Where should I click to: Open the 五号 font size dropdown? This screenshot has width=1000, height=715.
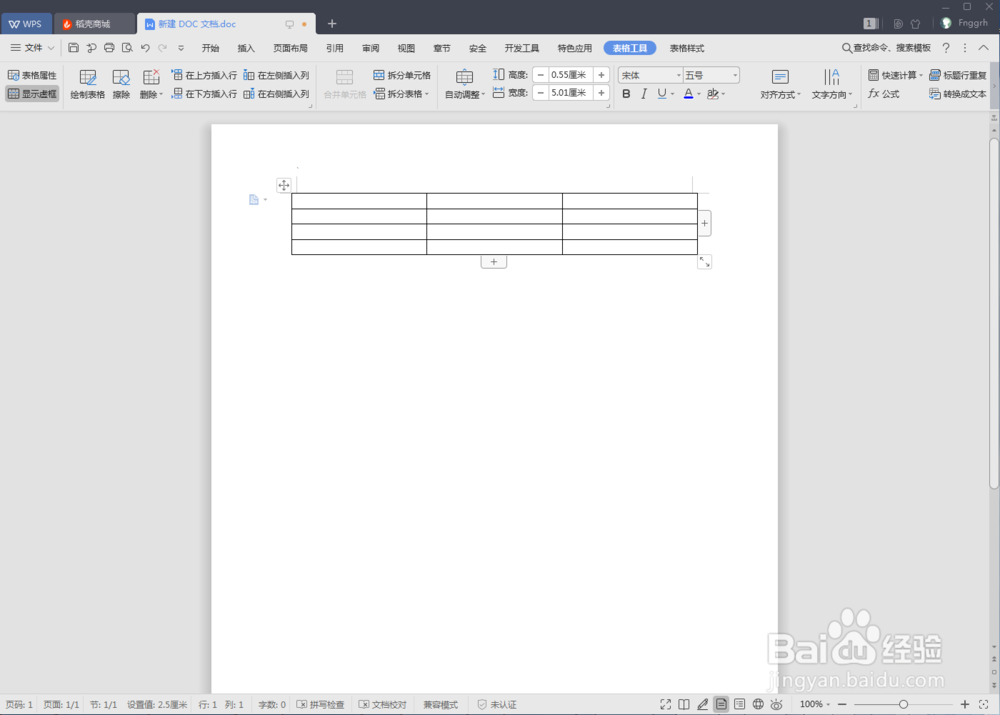pyautogui.click(x=735, y=75)
